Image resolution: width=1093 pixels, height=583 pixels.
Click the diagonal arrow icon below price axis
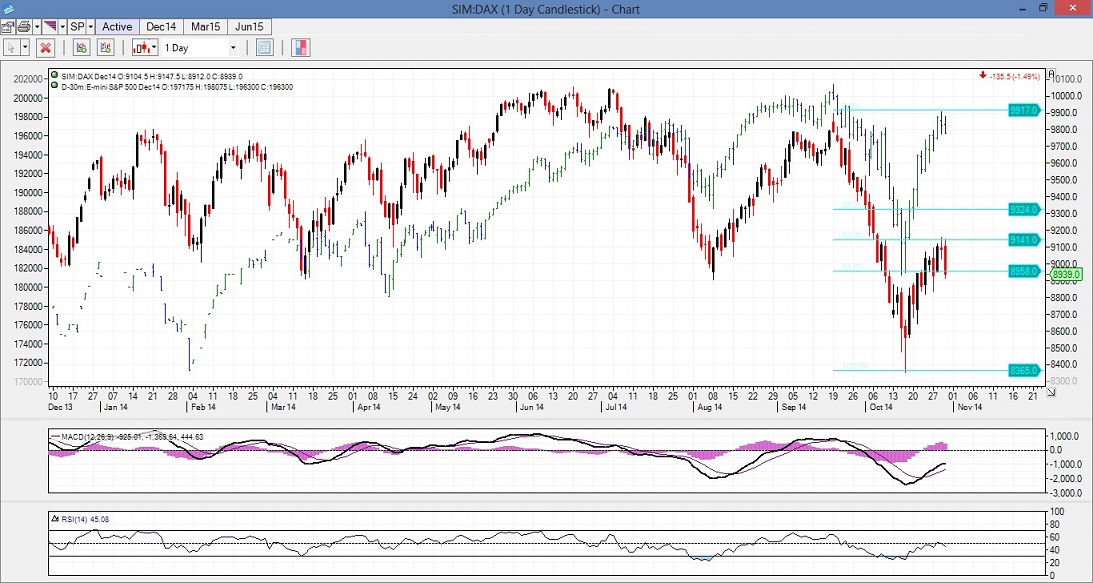(1051, 392)
